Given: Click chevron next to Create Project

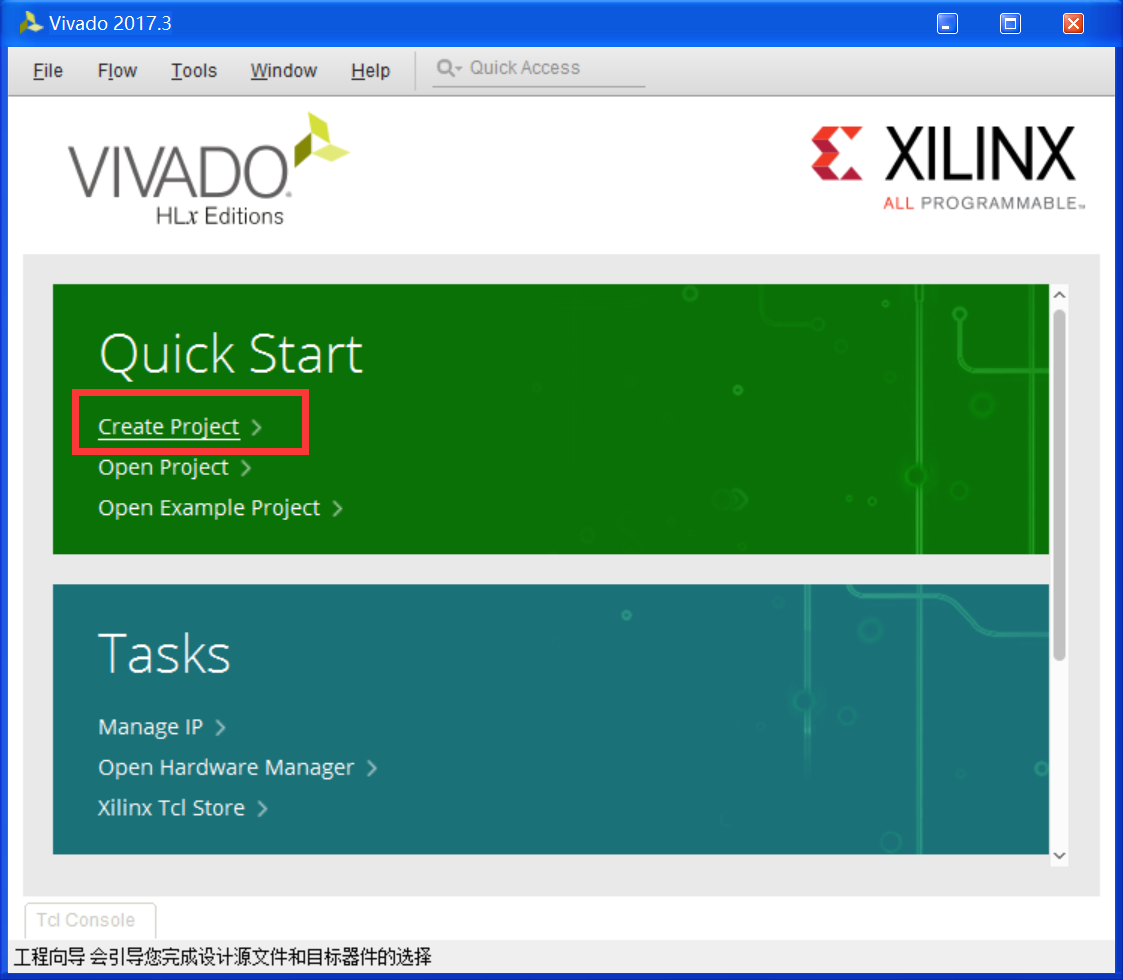Looking at the screenshot, I should coord(256,428).
